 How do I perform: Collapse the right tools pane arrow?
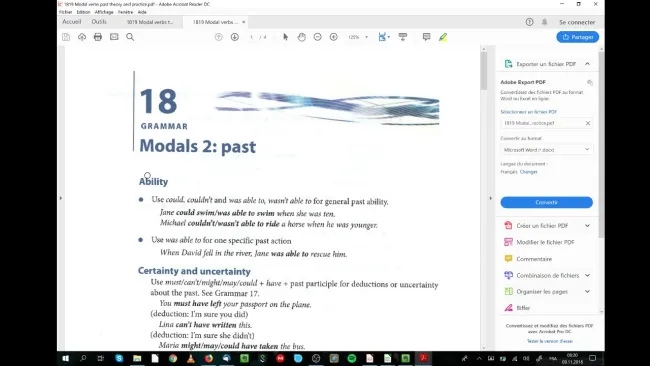pos(490,198)
